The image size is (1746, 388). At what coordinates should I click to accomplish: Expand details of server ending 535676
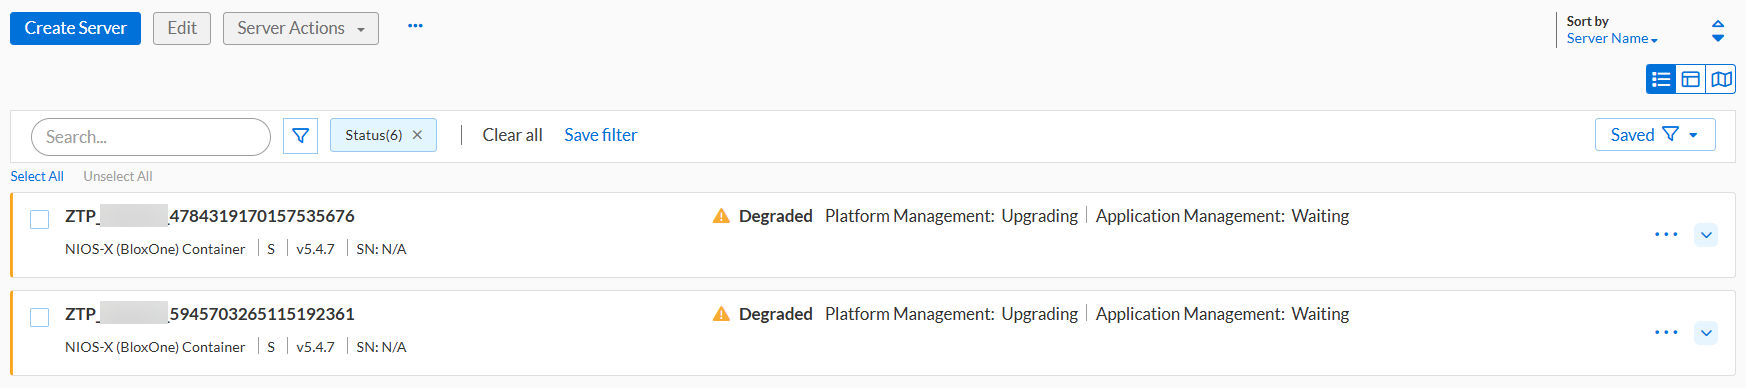1706,235
